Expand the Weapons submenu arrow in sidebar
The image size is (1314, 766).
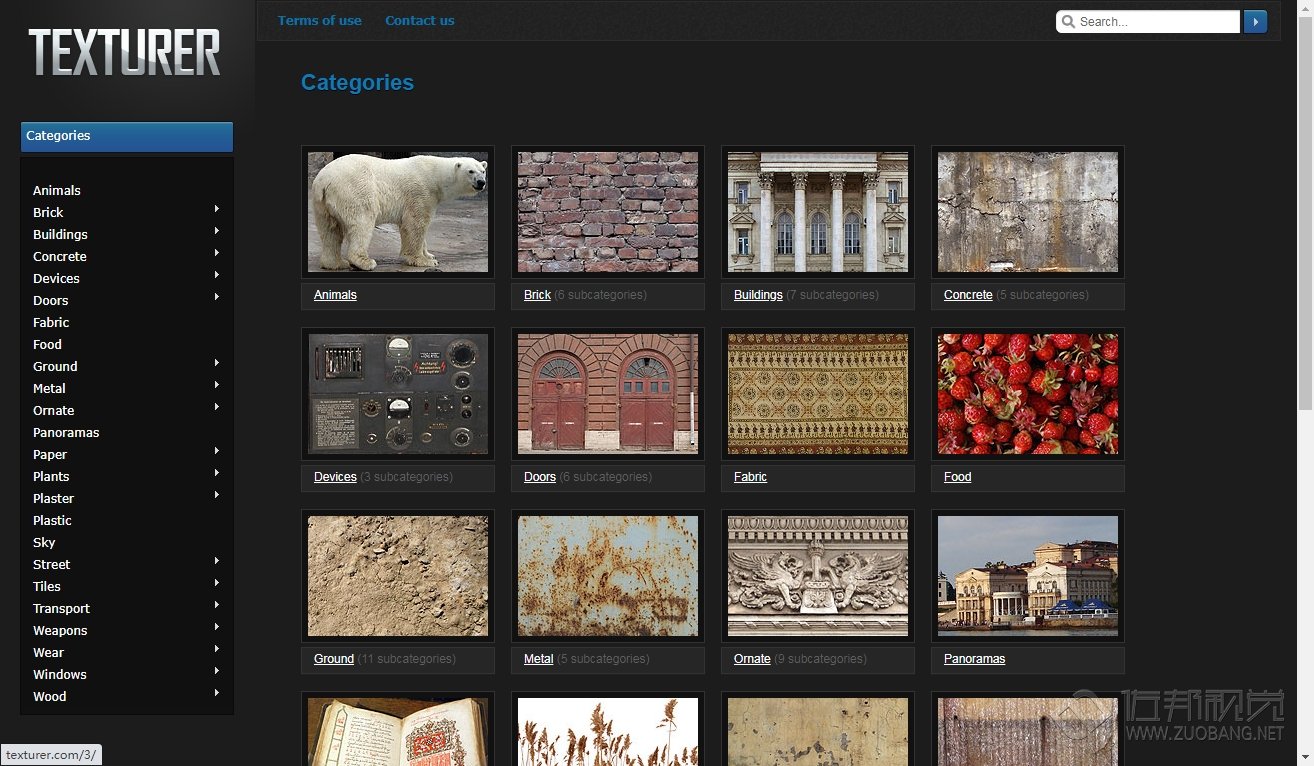216,627
